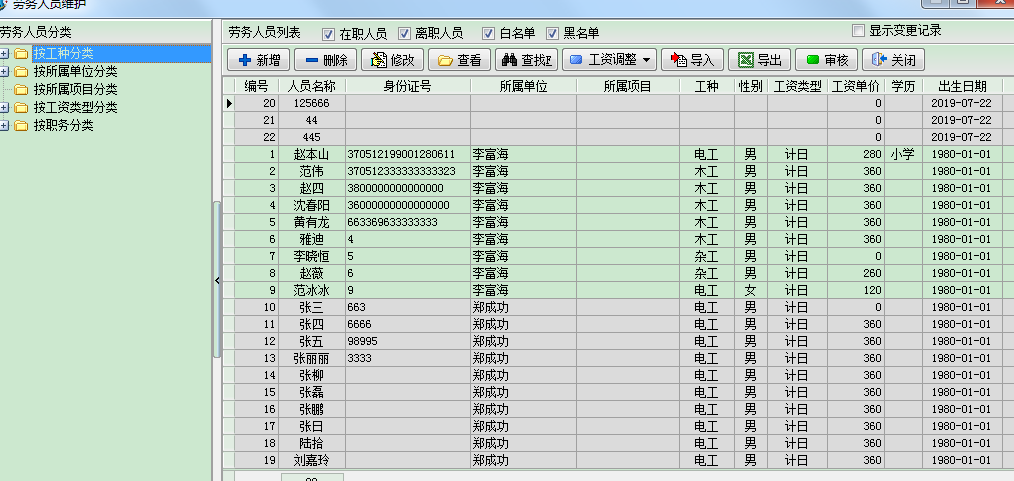The image size is (1014, 481).
Task: Expand the 按工种分类 tree node
Action: (x=5, y=53)
